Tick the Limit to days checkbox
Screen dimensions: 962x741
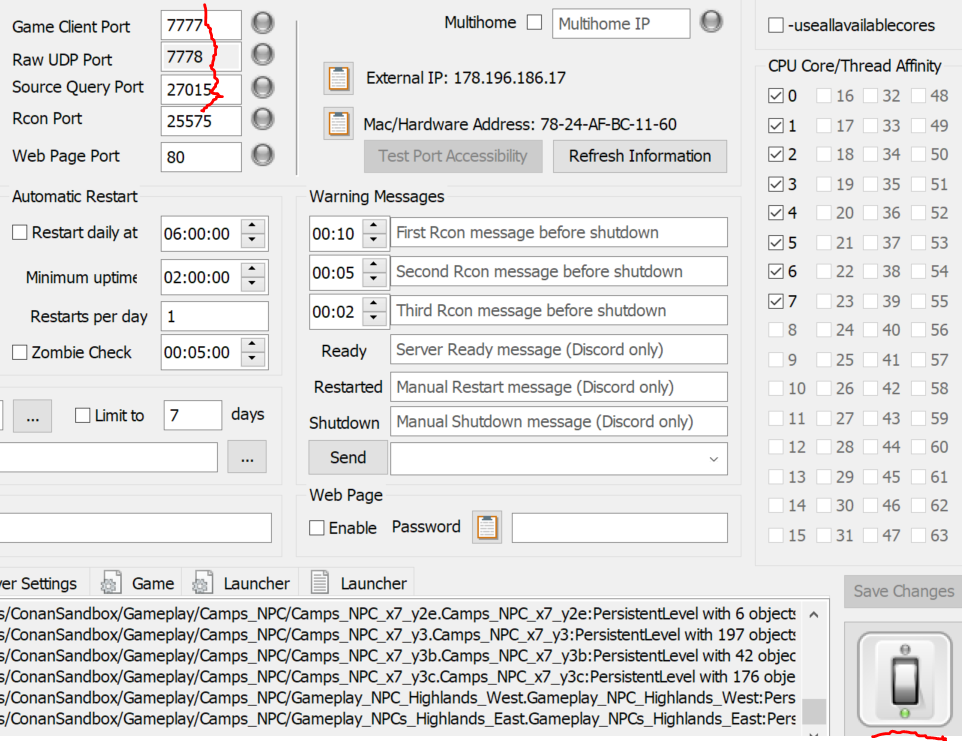(82, 415)
